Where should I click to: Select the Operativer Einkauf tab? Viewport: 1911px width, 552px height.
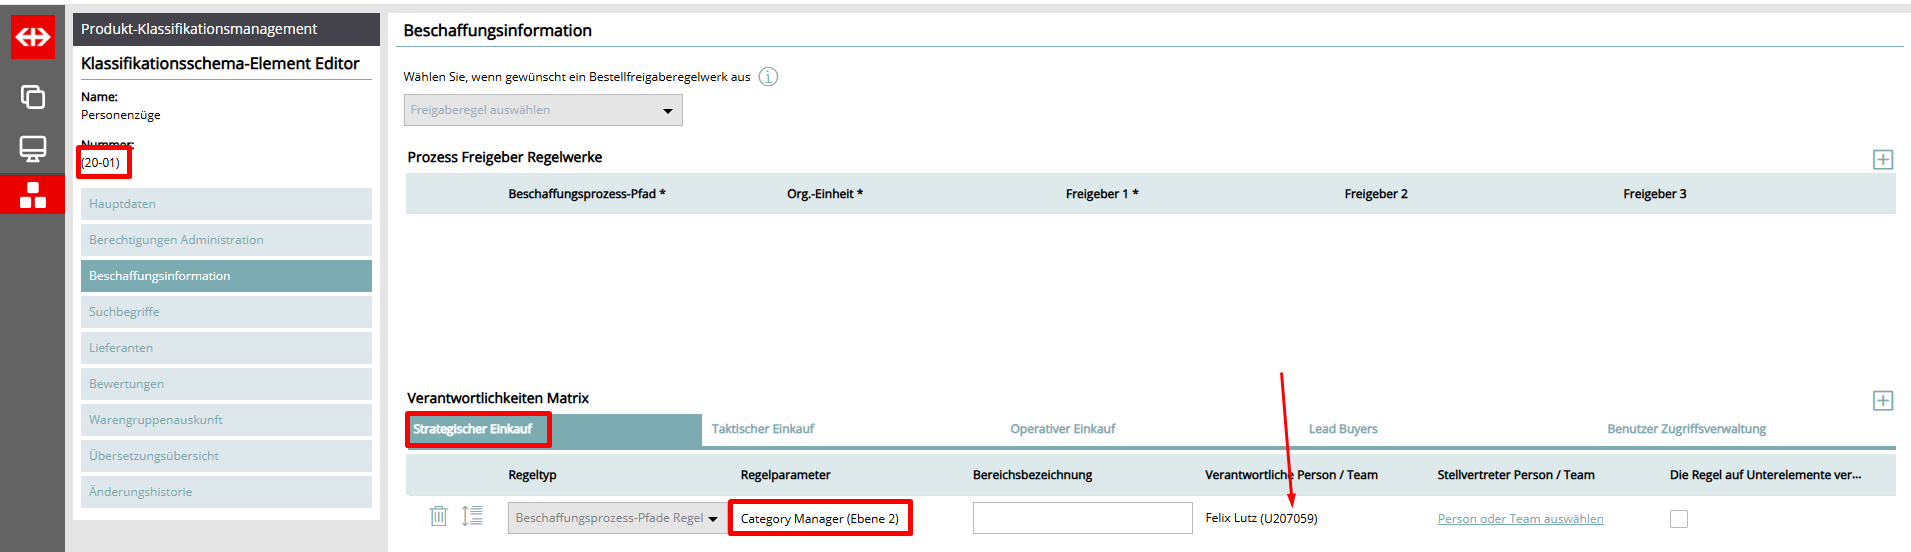1062,429
